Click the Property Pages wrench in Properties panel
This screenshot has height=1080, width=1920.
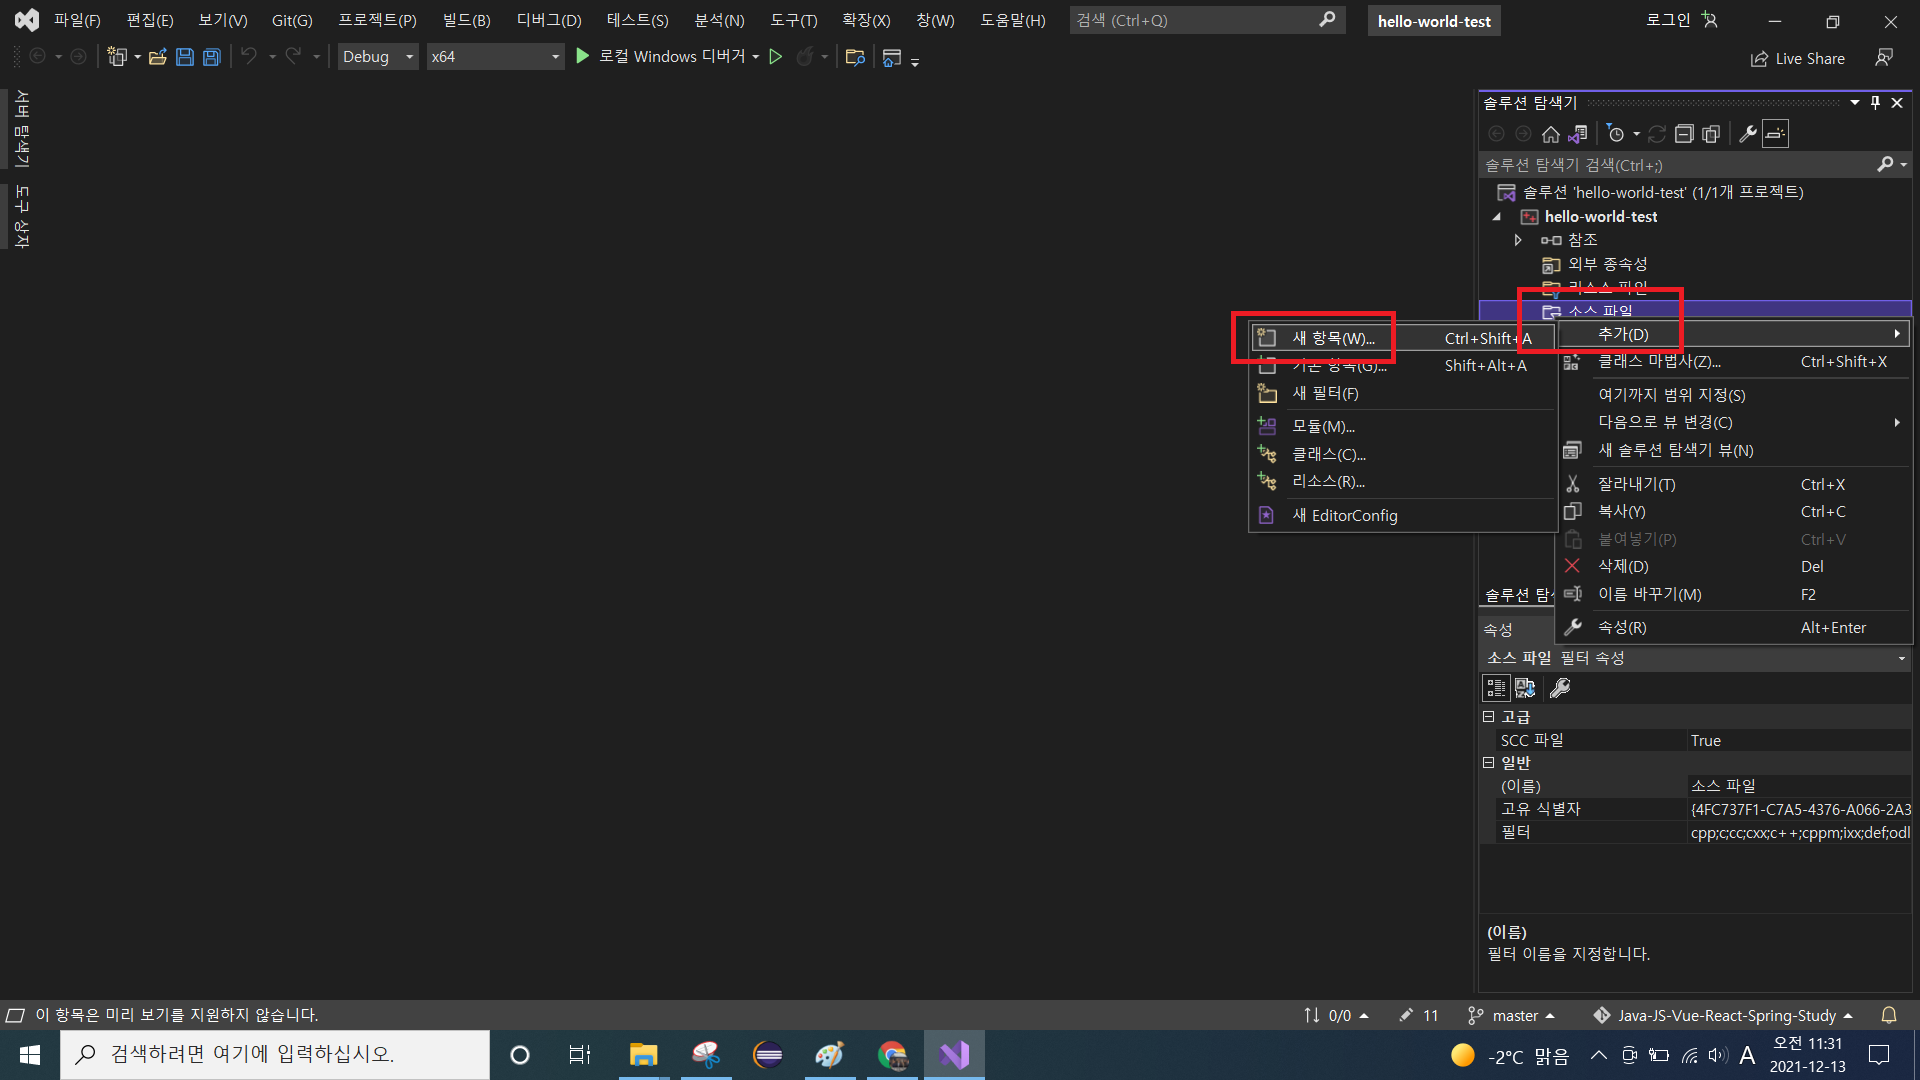click(1560, 688)
